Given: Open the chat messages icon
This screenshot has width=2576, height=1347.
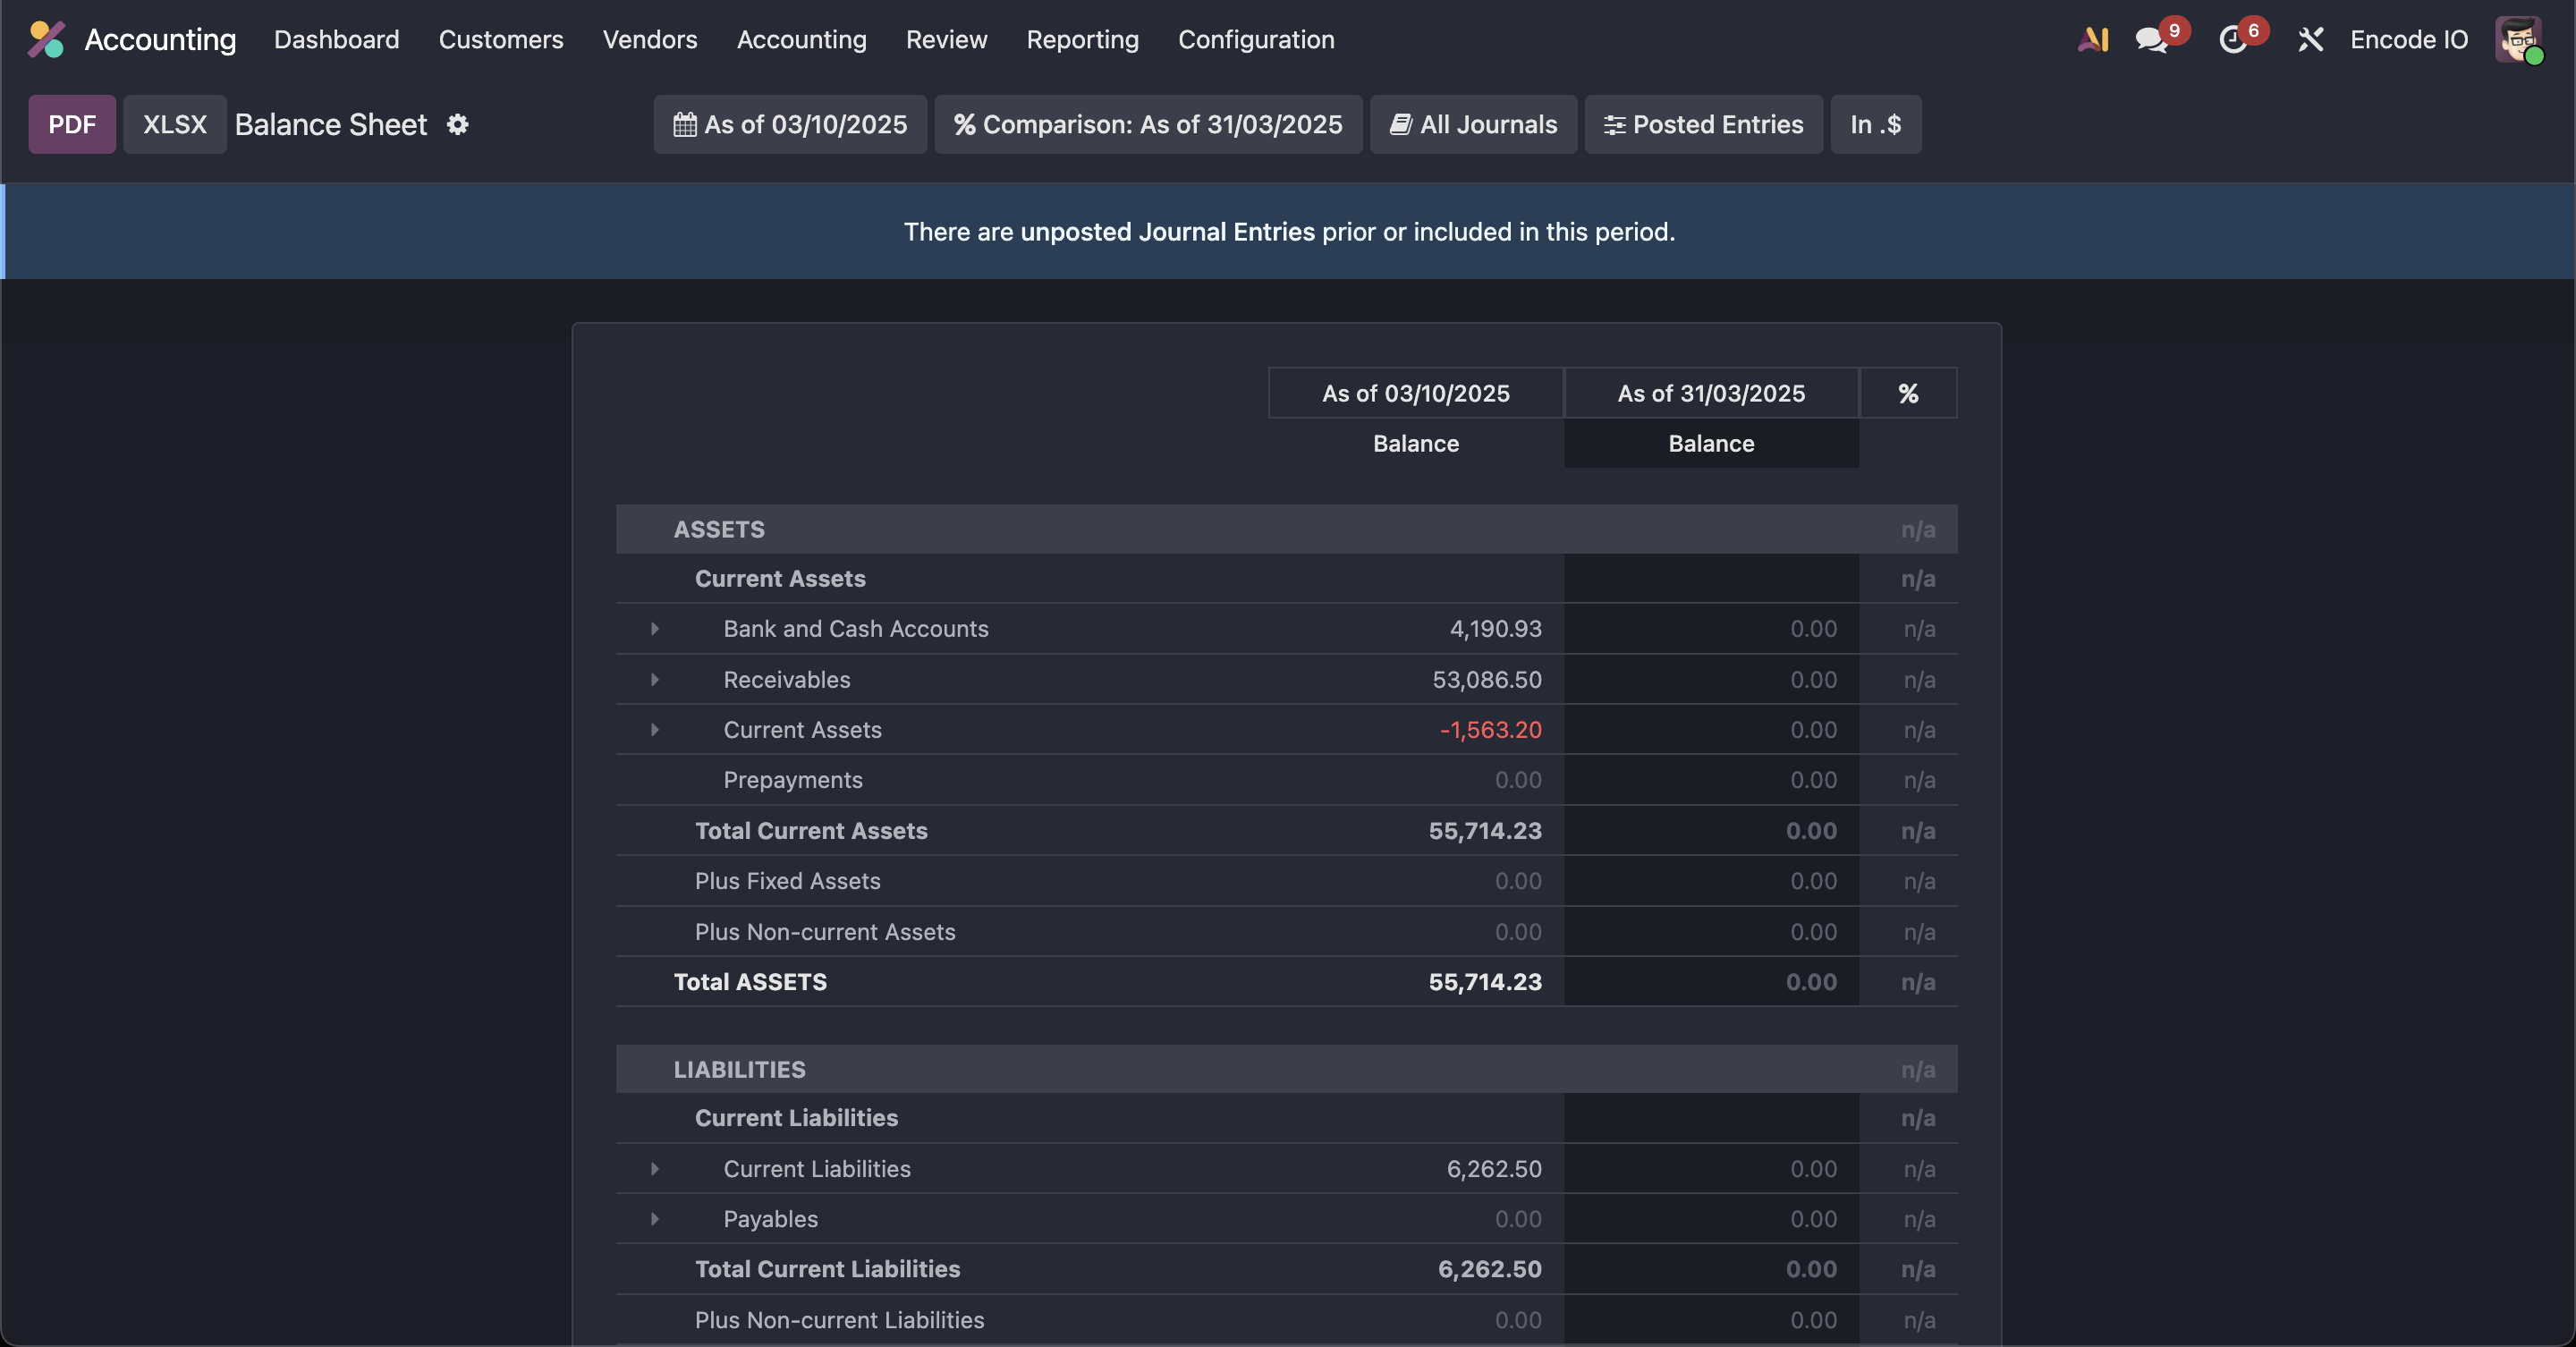Looking at the screenshot, I should [2151, 40].
